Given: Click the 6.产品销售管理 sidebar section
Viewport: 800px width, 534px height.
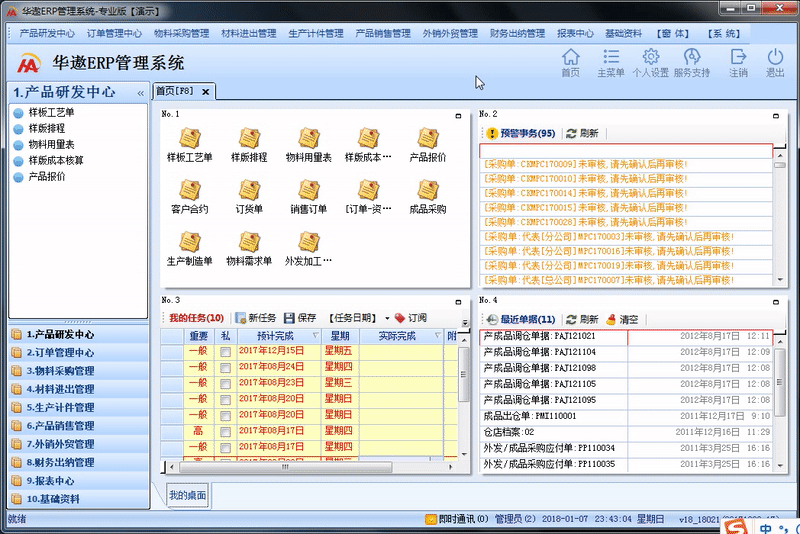Looking at the screenshot, I should click(79, 426).
